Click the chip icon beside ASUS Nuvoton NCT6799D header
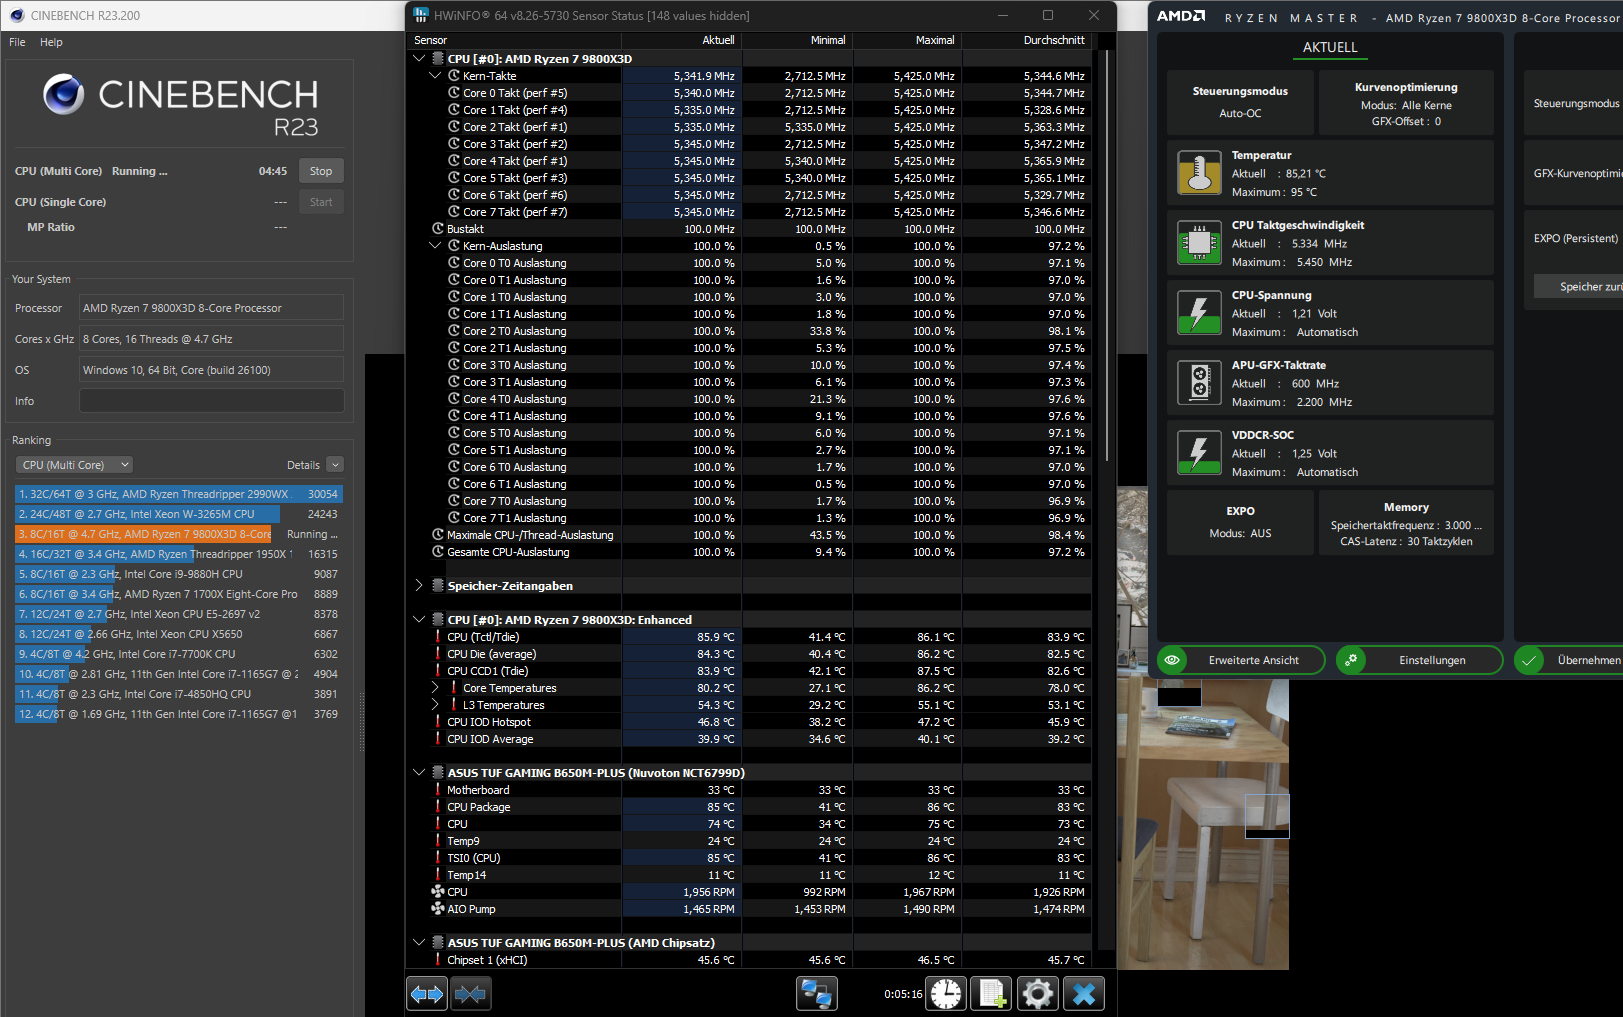The height and width of the screenshot is (1017, 1623). (438, 773)
